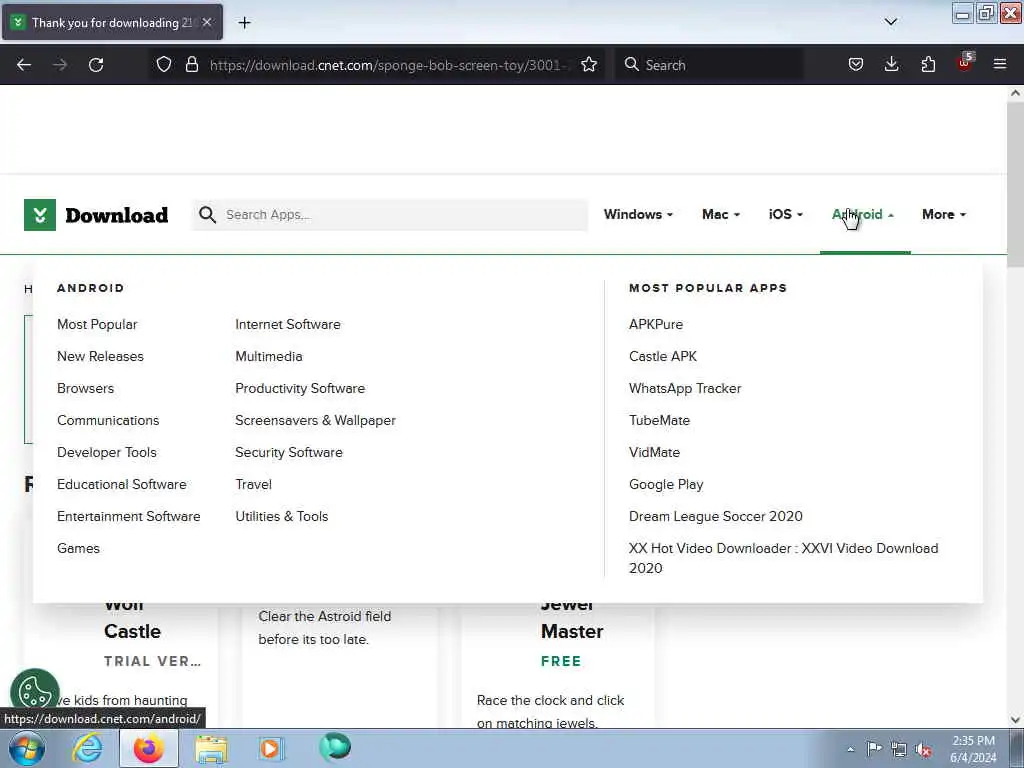Expand the Windows dropdown menu
Viewport: 1024px width, 768px height.
tap(638, 215)
